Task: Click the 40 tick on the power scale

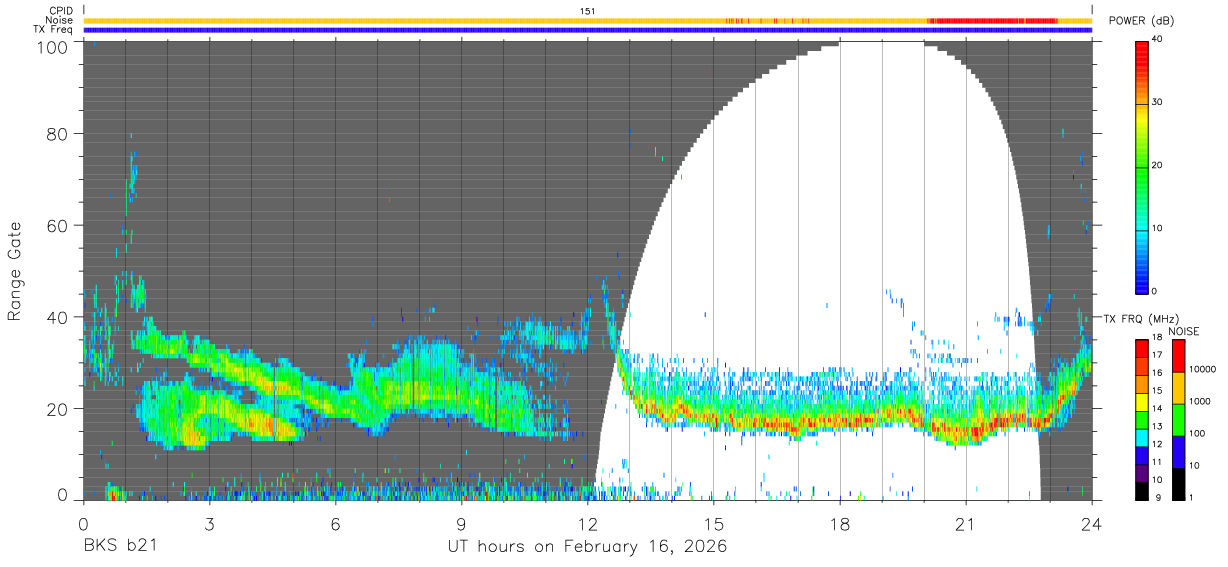Action: tap(1158, 40)
